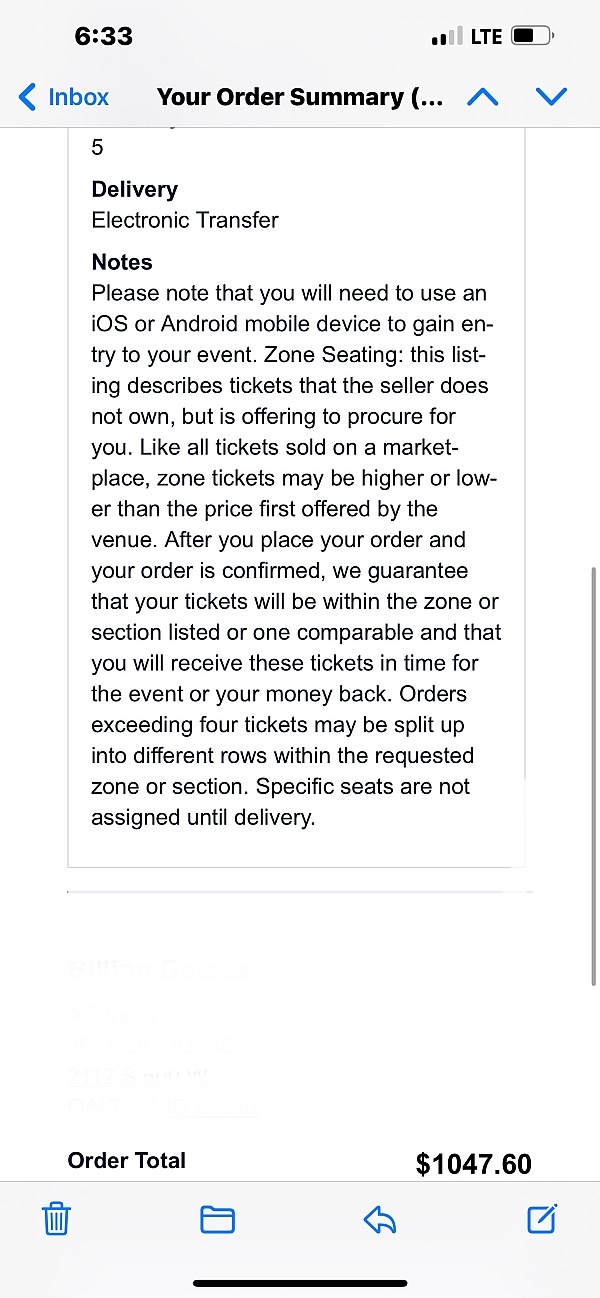
Task: Click the faded city and state link
Action: (x=163, y=1106)
